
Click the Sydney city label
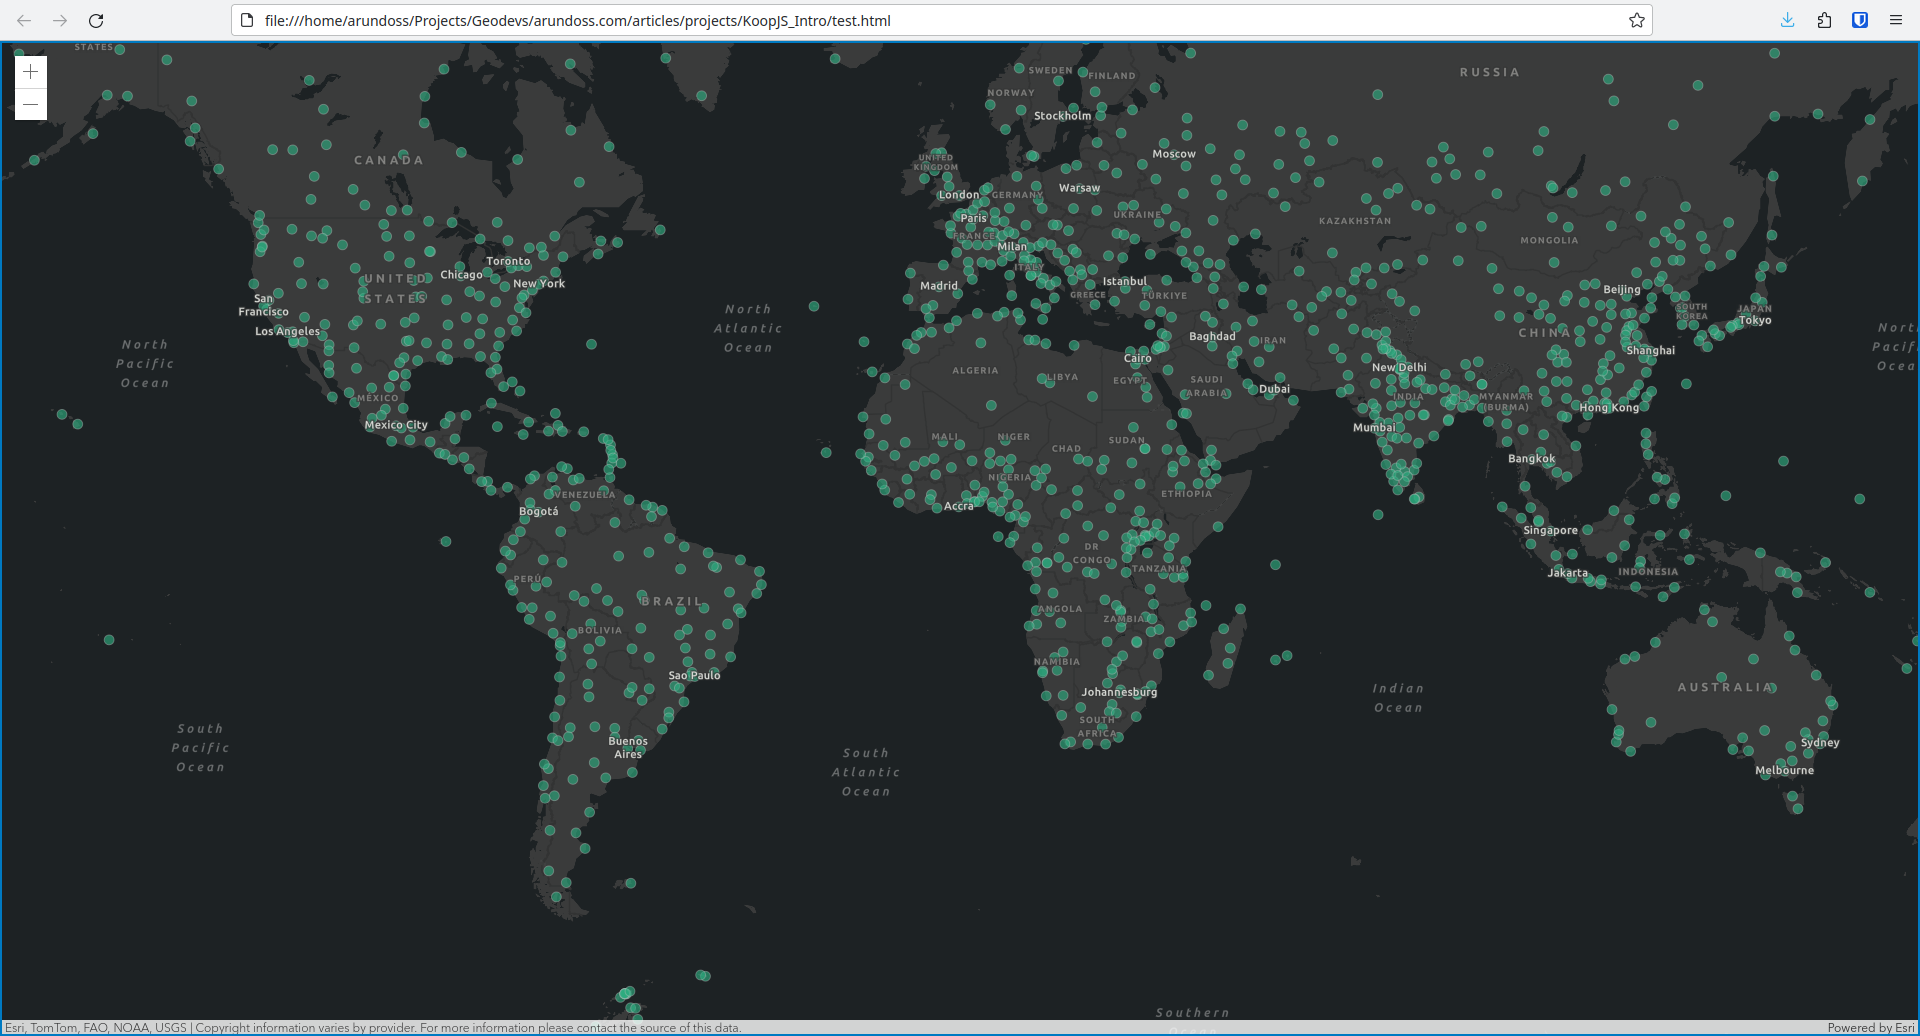tap(1820, 743)
